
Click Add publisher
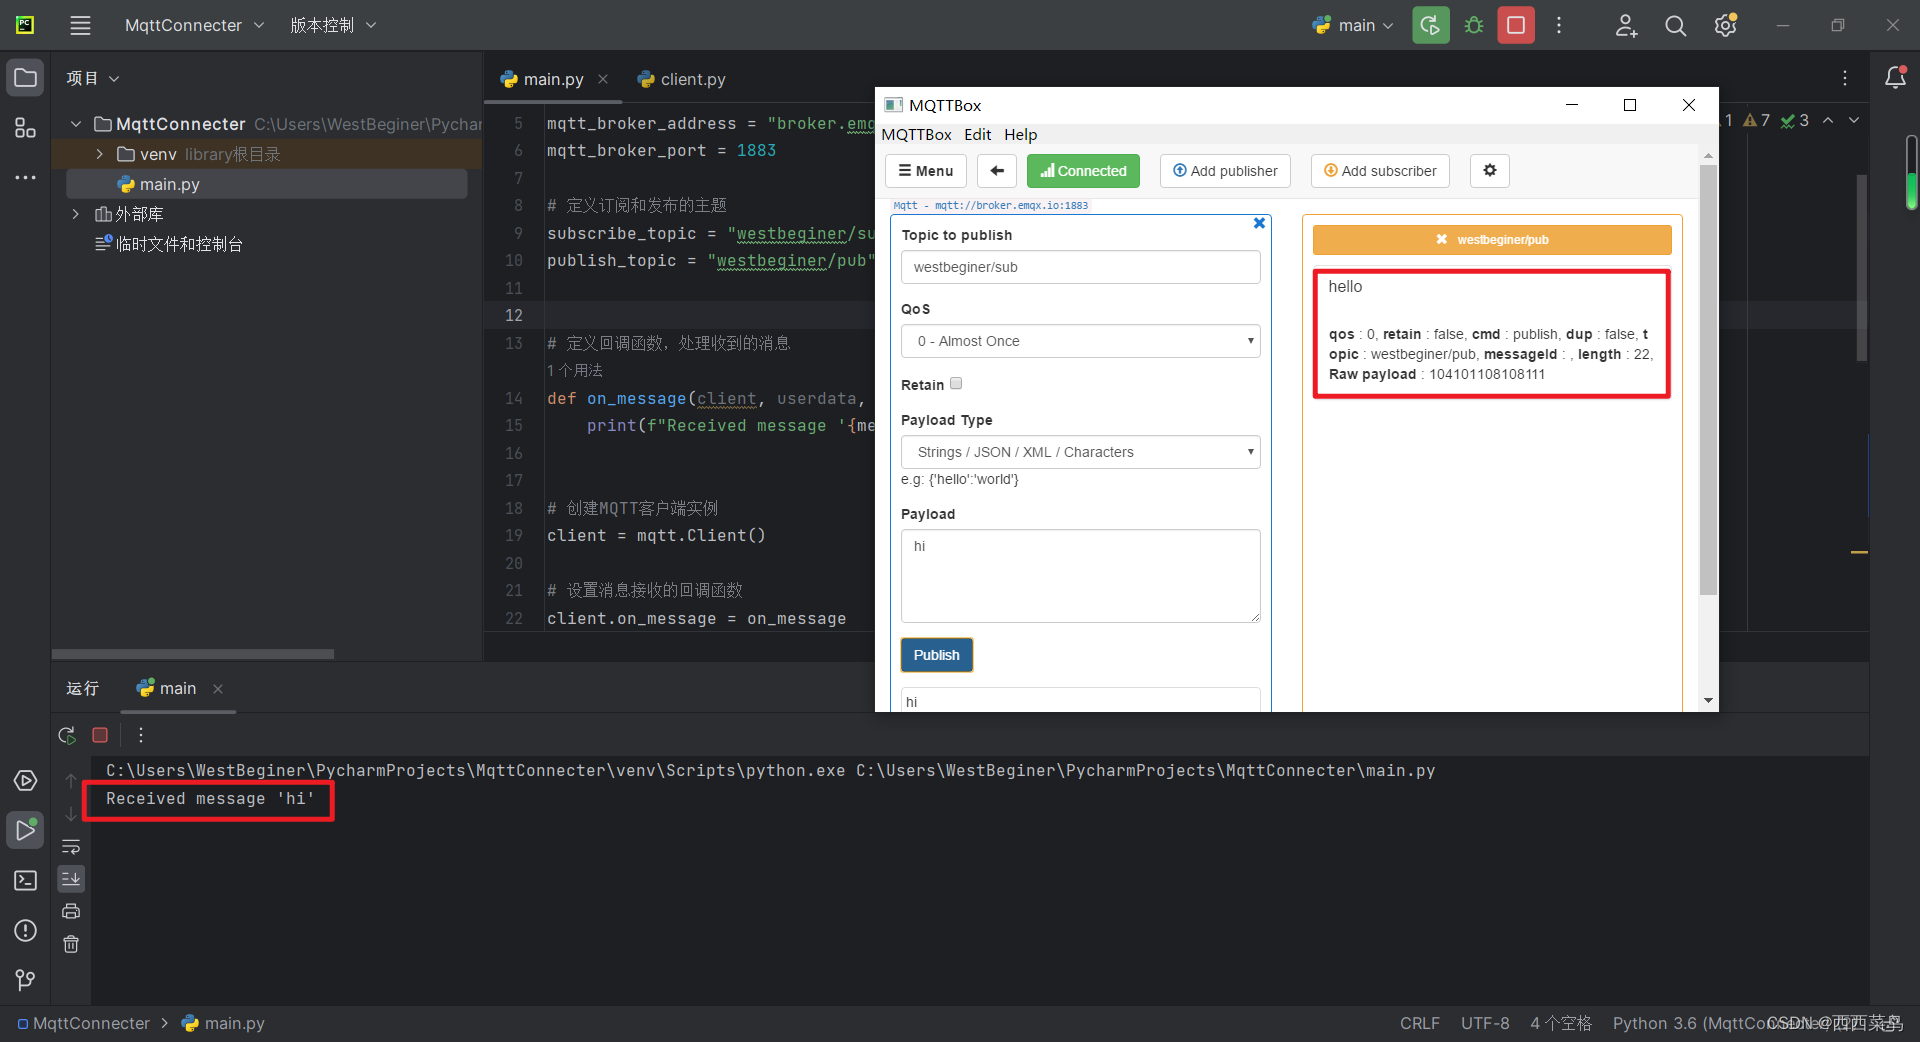pyautogui.click(x=1225, y=171)
